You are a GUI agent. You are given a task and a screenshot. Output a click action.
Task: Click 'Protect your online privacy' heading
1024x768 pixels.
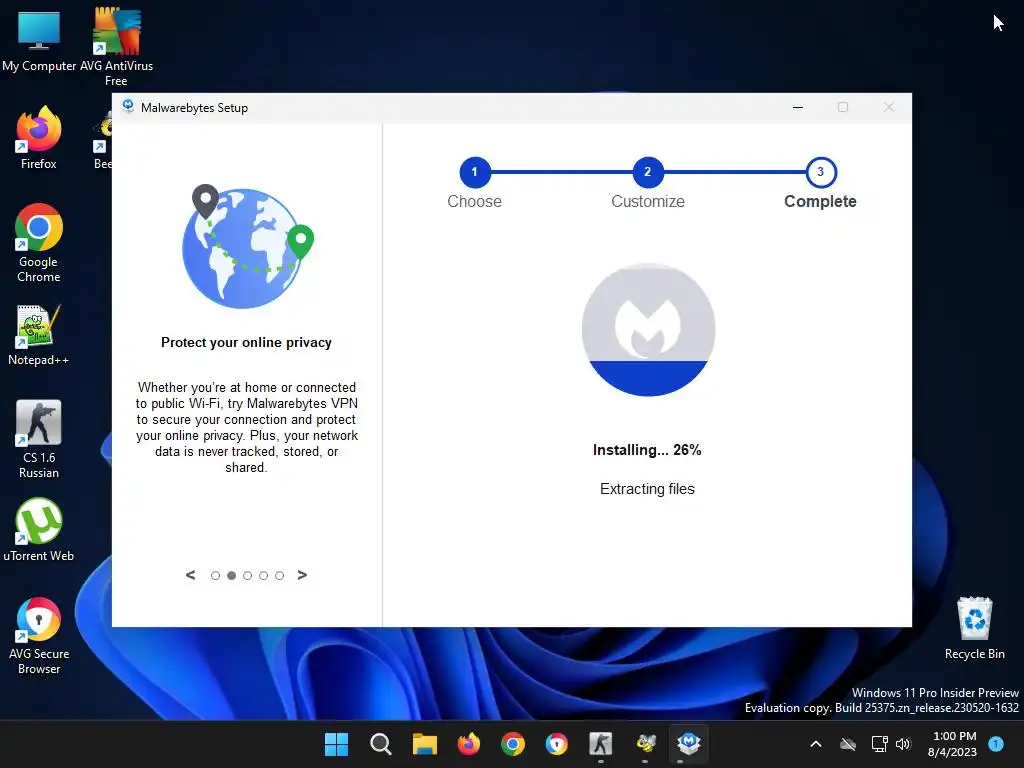(246, 342)
